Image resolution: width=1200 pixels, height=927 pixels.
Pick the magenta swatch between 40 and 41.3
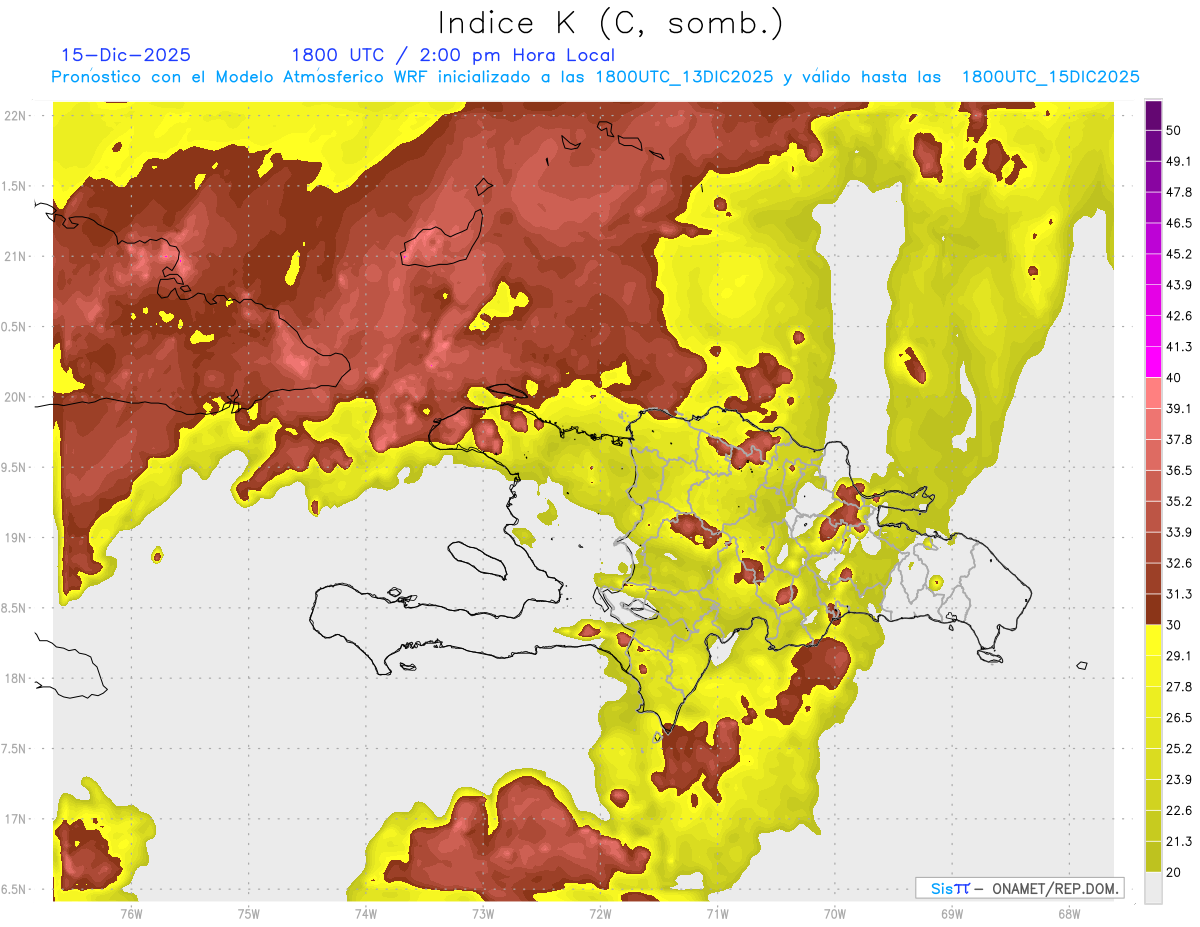point(1153,362)
